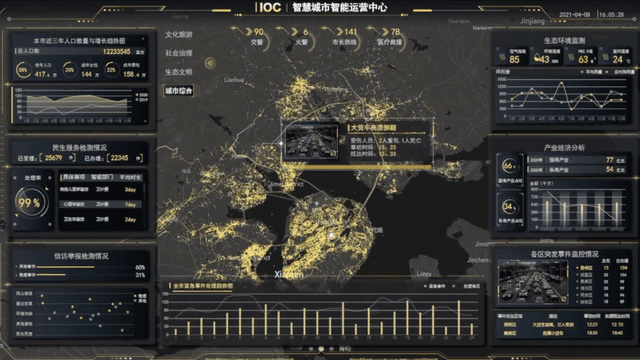Click the date 2021-04-08 in header
The height and width of the screenshot is (360, 640).
pyautogui.click(x=575, y=14)
